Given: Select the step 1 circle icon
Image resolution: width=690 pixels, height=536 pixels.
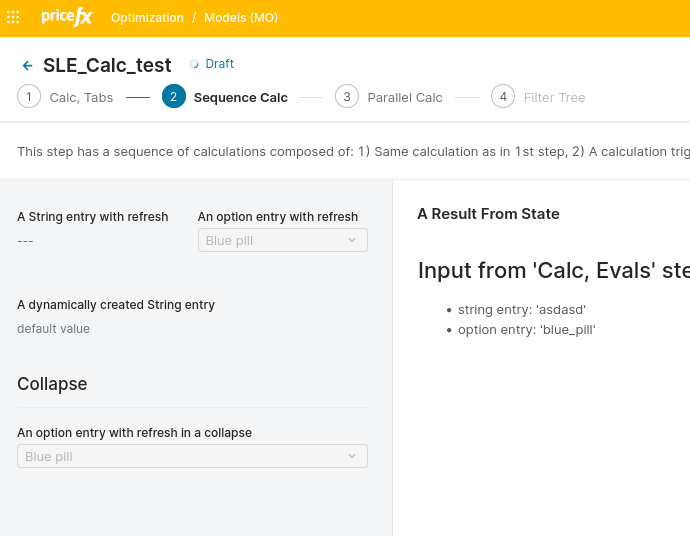Looking at the screenshot, I should [29, 97].
